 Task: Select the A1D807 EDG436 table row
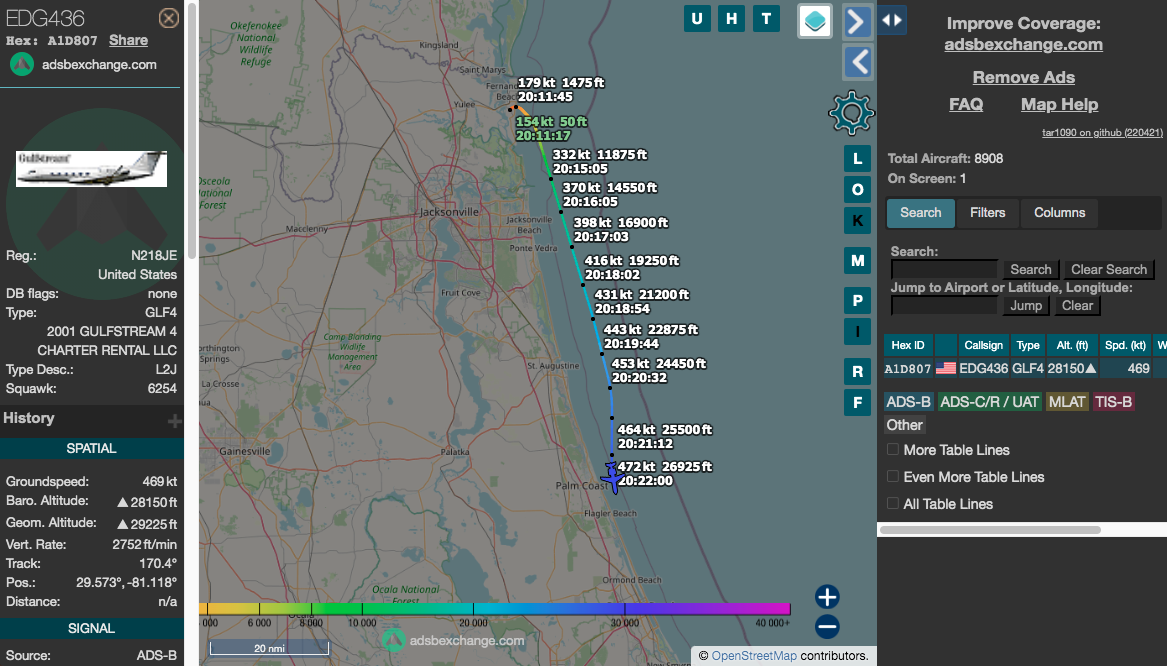pyautogui.click(x=1026, y=368)
